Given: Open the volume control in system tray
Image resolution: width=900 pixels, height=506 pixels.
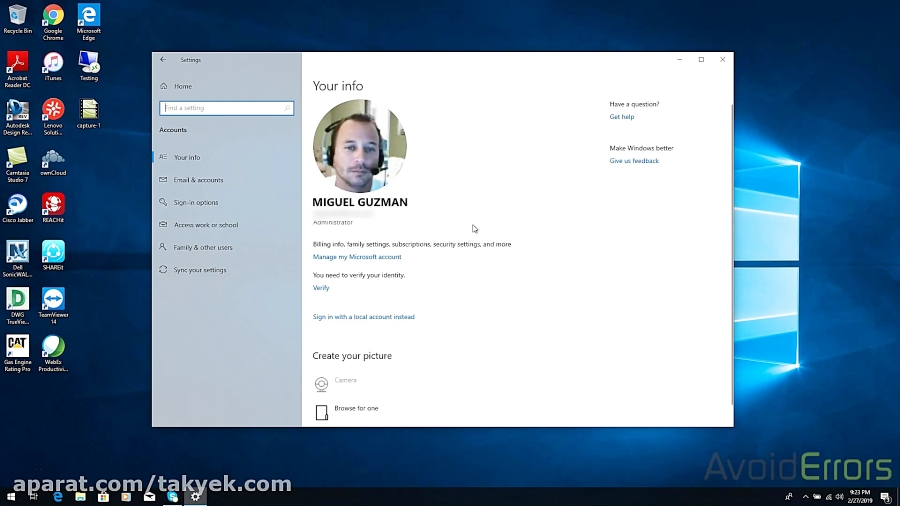Looking at the screenshot, I should pyautogui.click(x=839, y=497).
